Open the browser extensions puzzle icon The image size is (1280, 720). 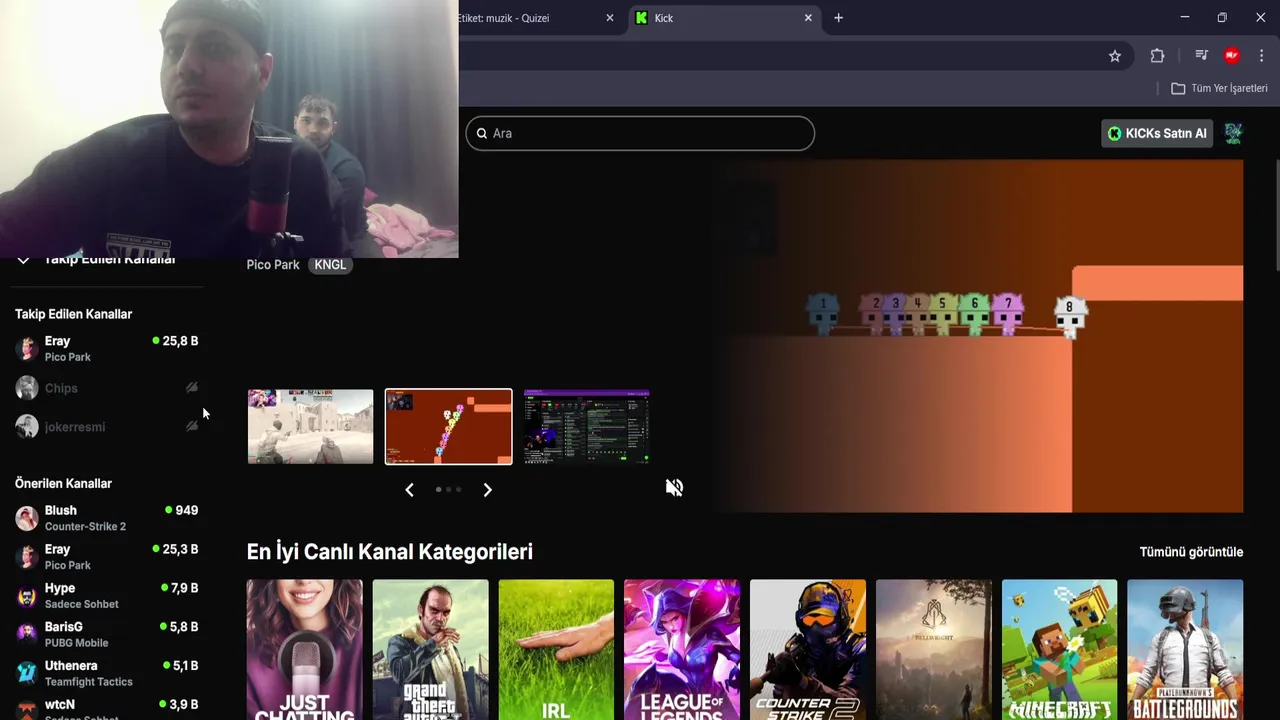click(x=1157, y=56)
